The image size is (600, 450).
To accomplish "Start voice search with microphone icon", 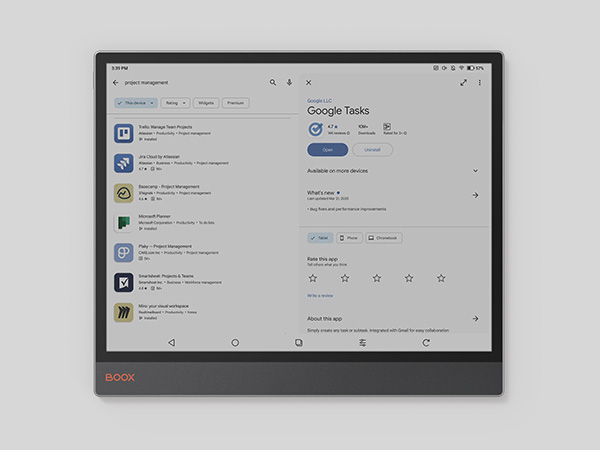I will (289, 82).
